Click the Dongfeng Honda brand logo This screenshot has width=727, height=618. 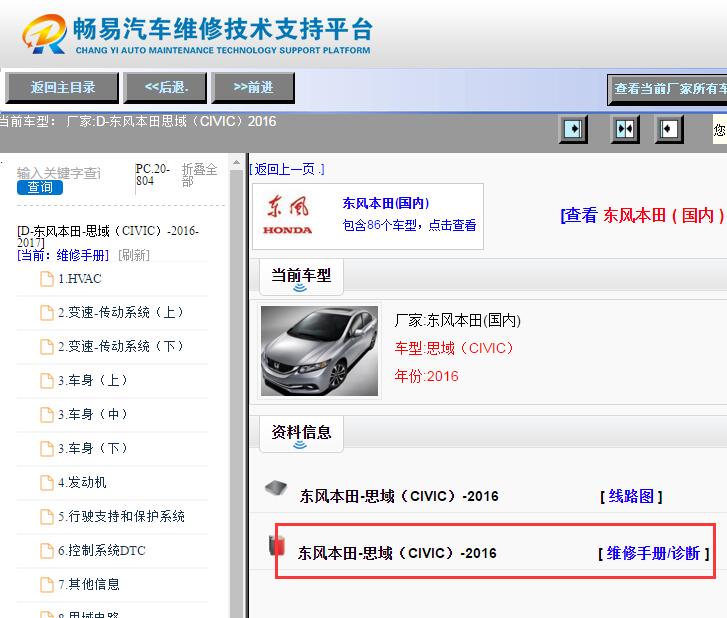(x=287, y=216)
